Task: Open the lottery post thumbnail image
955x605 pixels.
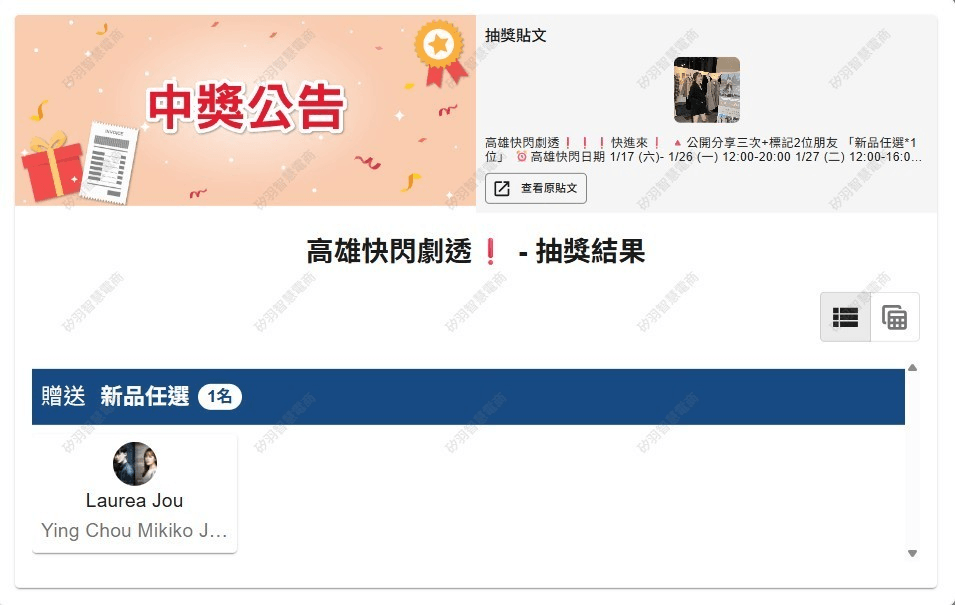Action: coord(707,90)
